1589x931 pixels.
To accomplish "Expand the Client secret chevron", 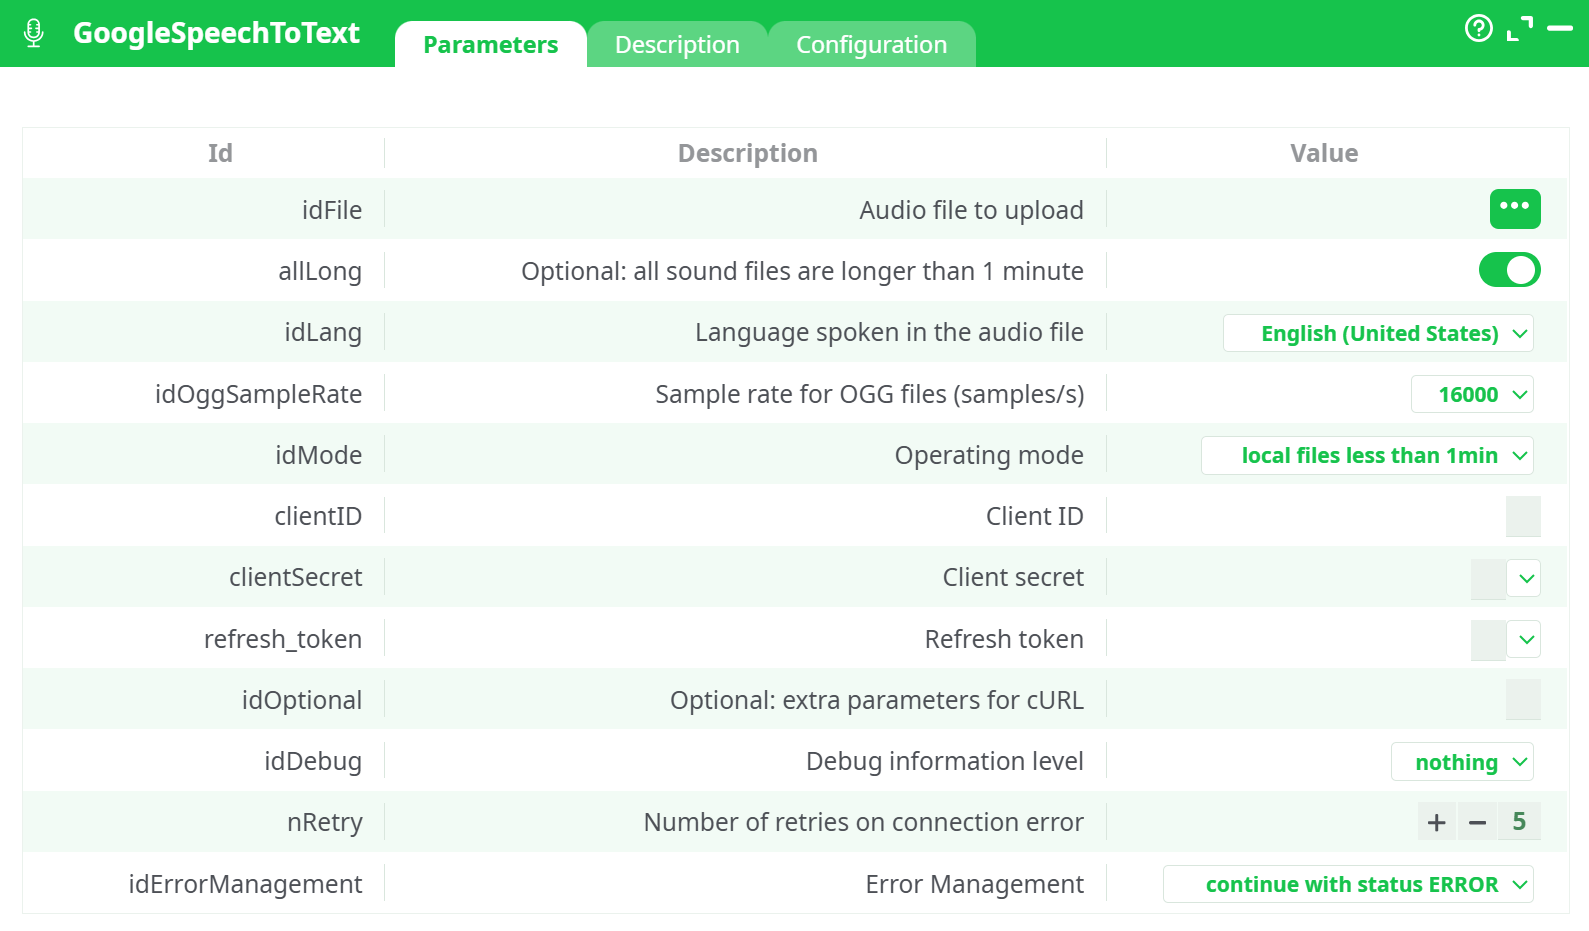I will (x=1525, y=578).
